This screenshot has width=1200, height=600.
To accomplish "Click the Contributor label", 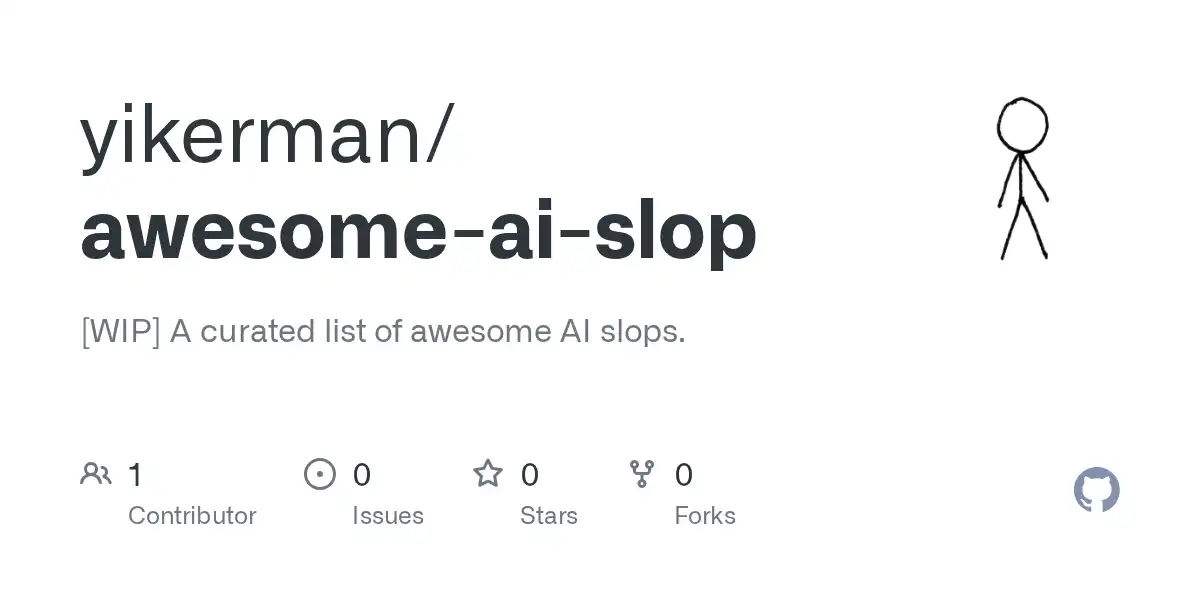I will click(x=192, y=516).
